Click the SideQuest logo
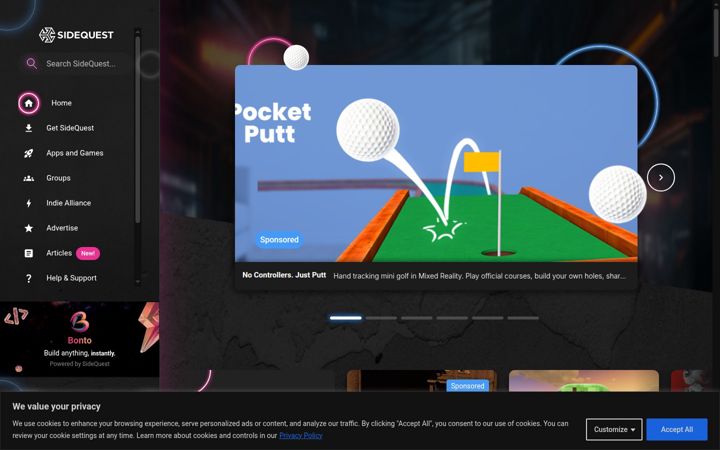The width and height of the screenshot is (720, 450). click(x=76, y=35)
